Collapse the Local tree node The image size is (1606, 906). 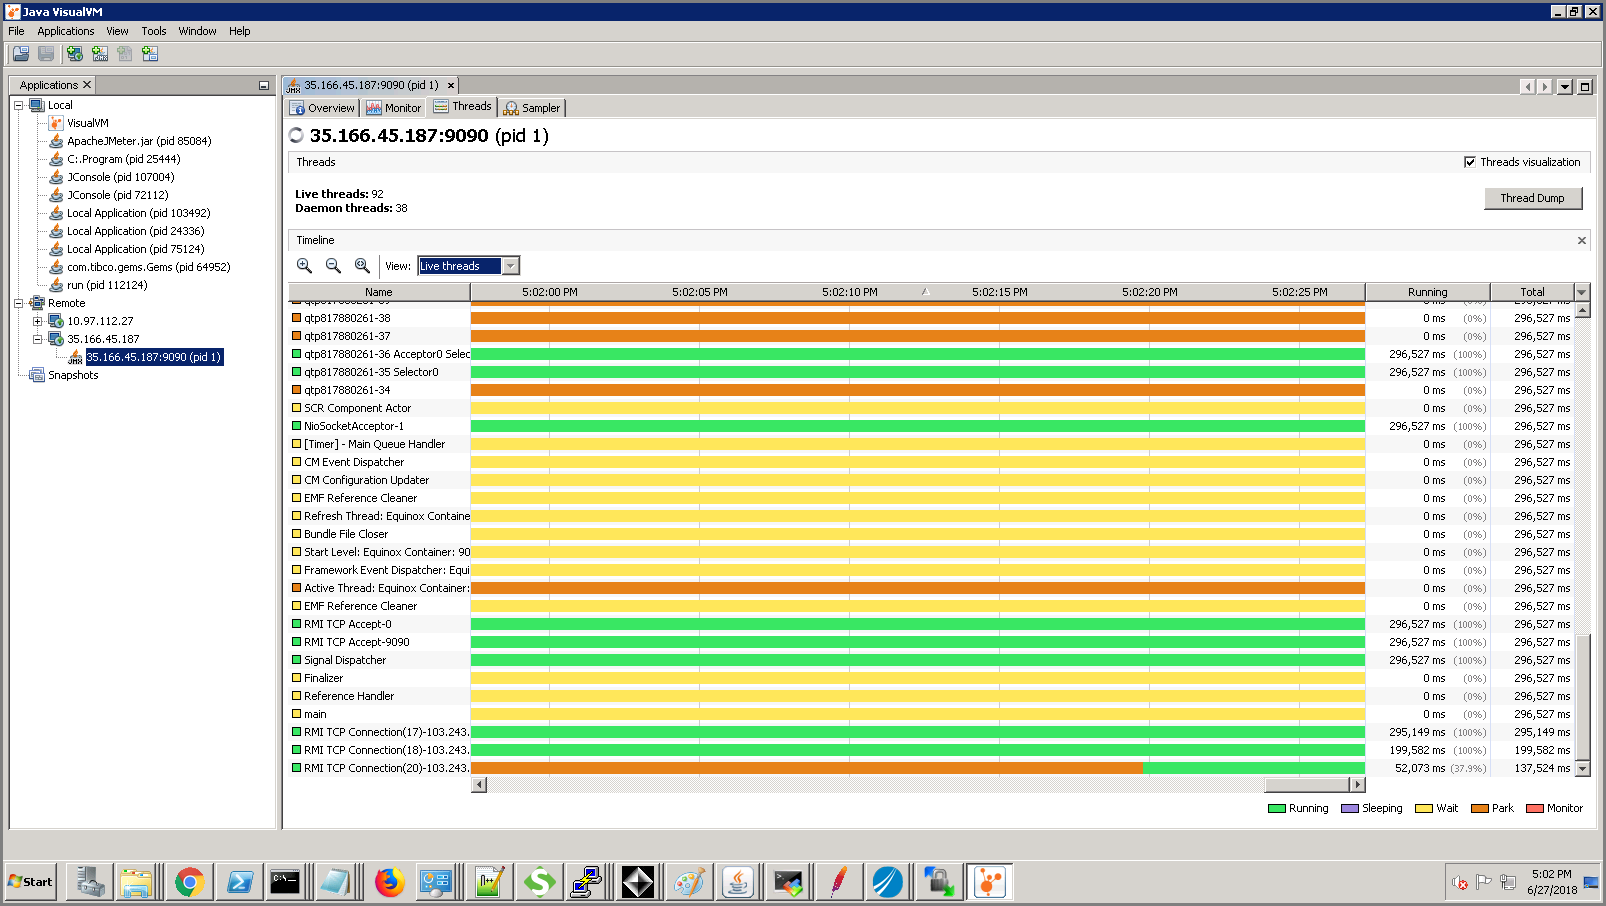18,105
